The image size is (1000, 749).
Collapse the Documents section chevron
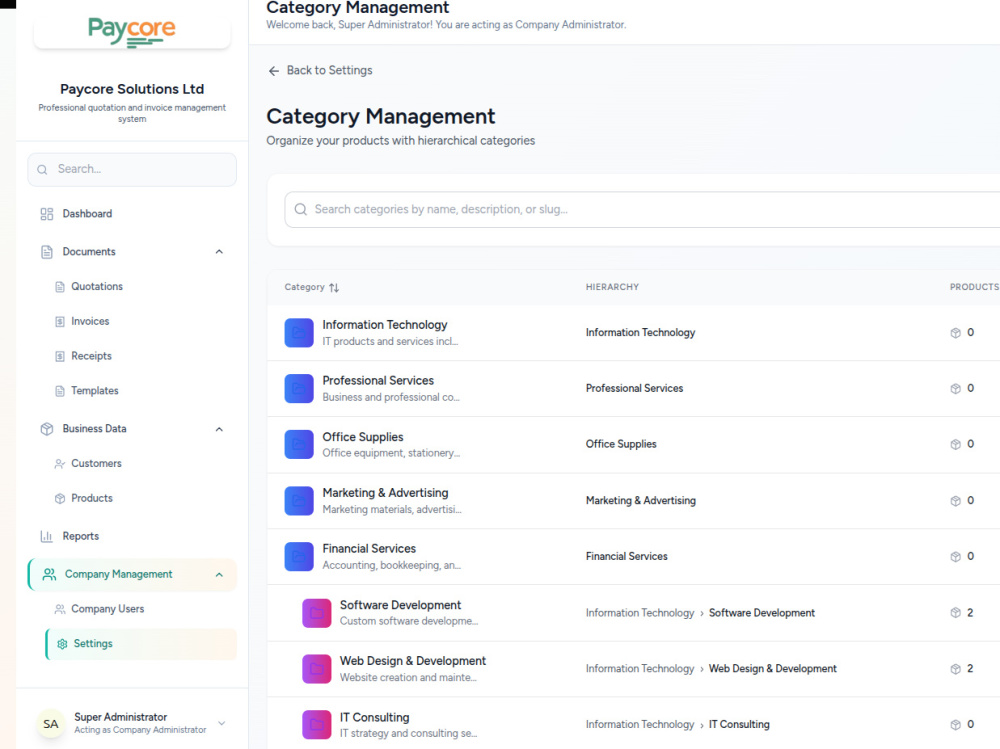219,252
